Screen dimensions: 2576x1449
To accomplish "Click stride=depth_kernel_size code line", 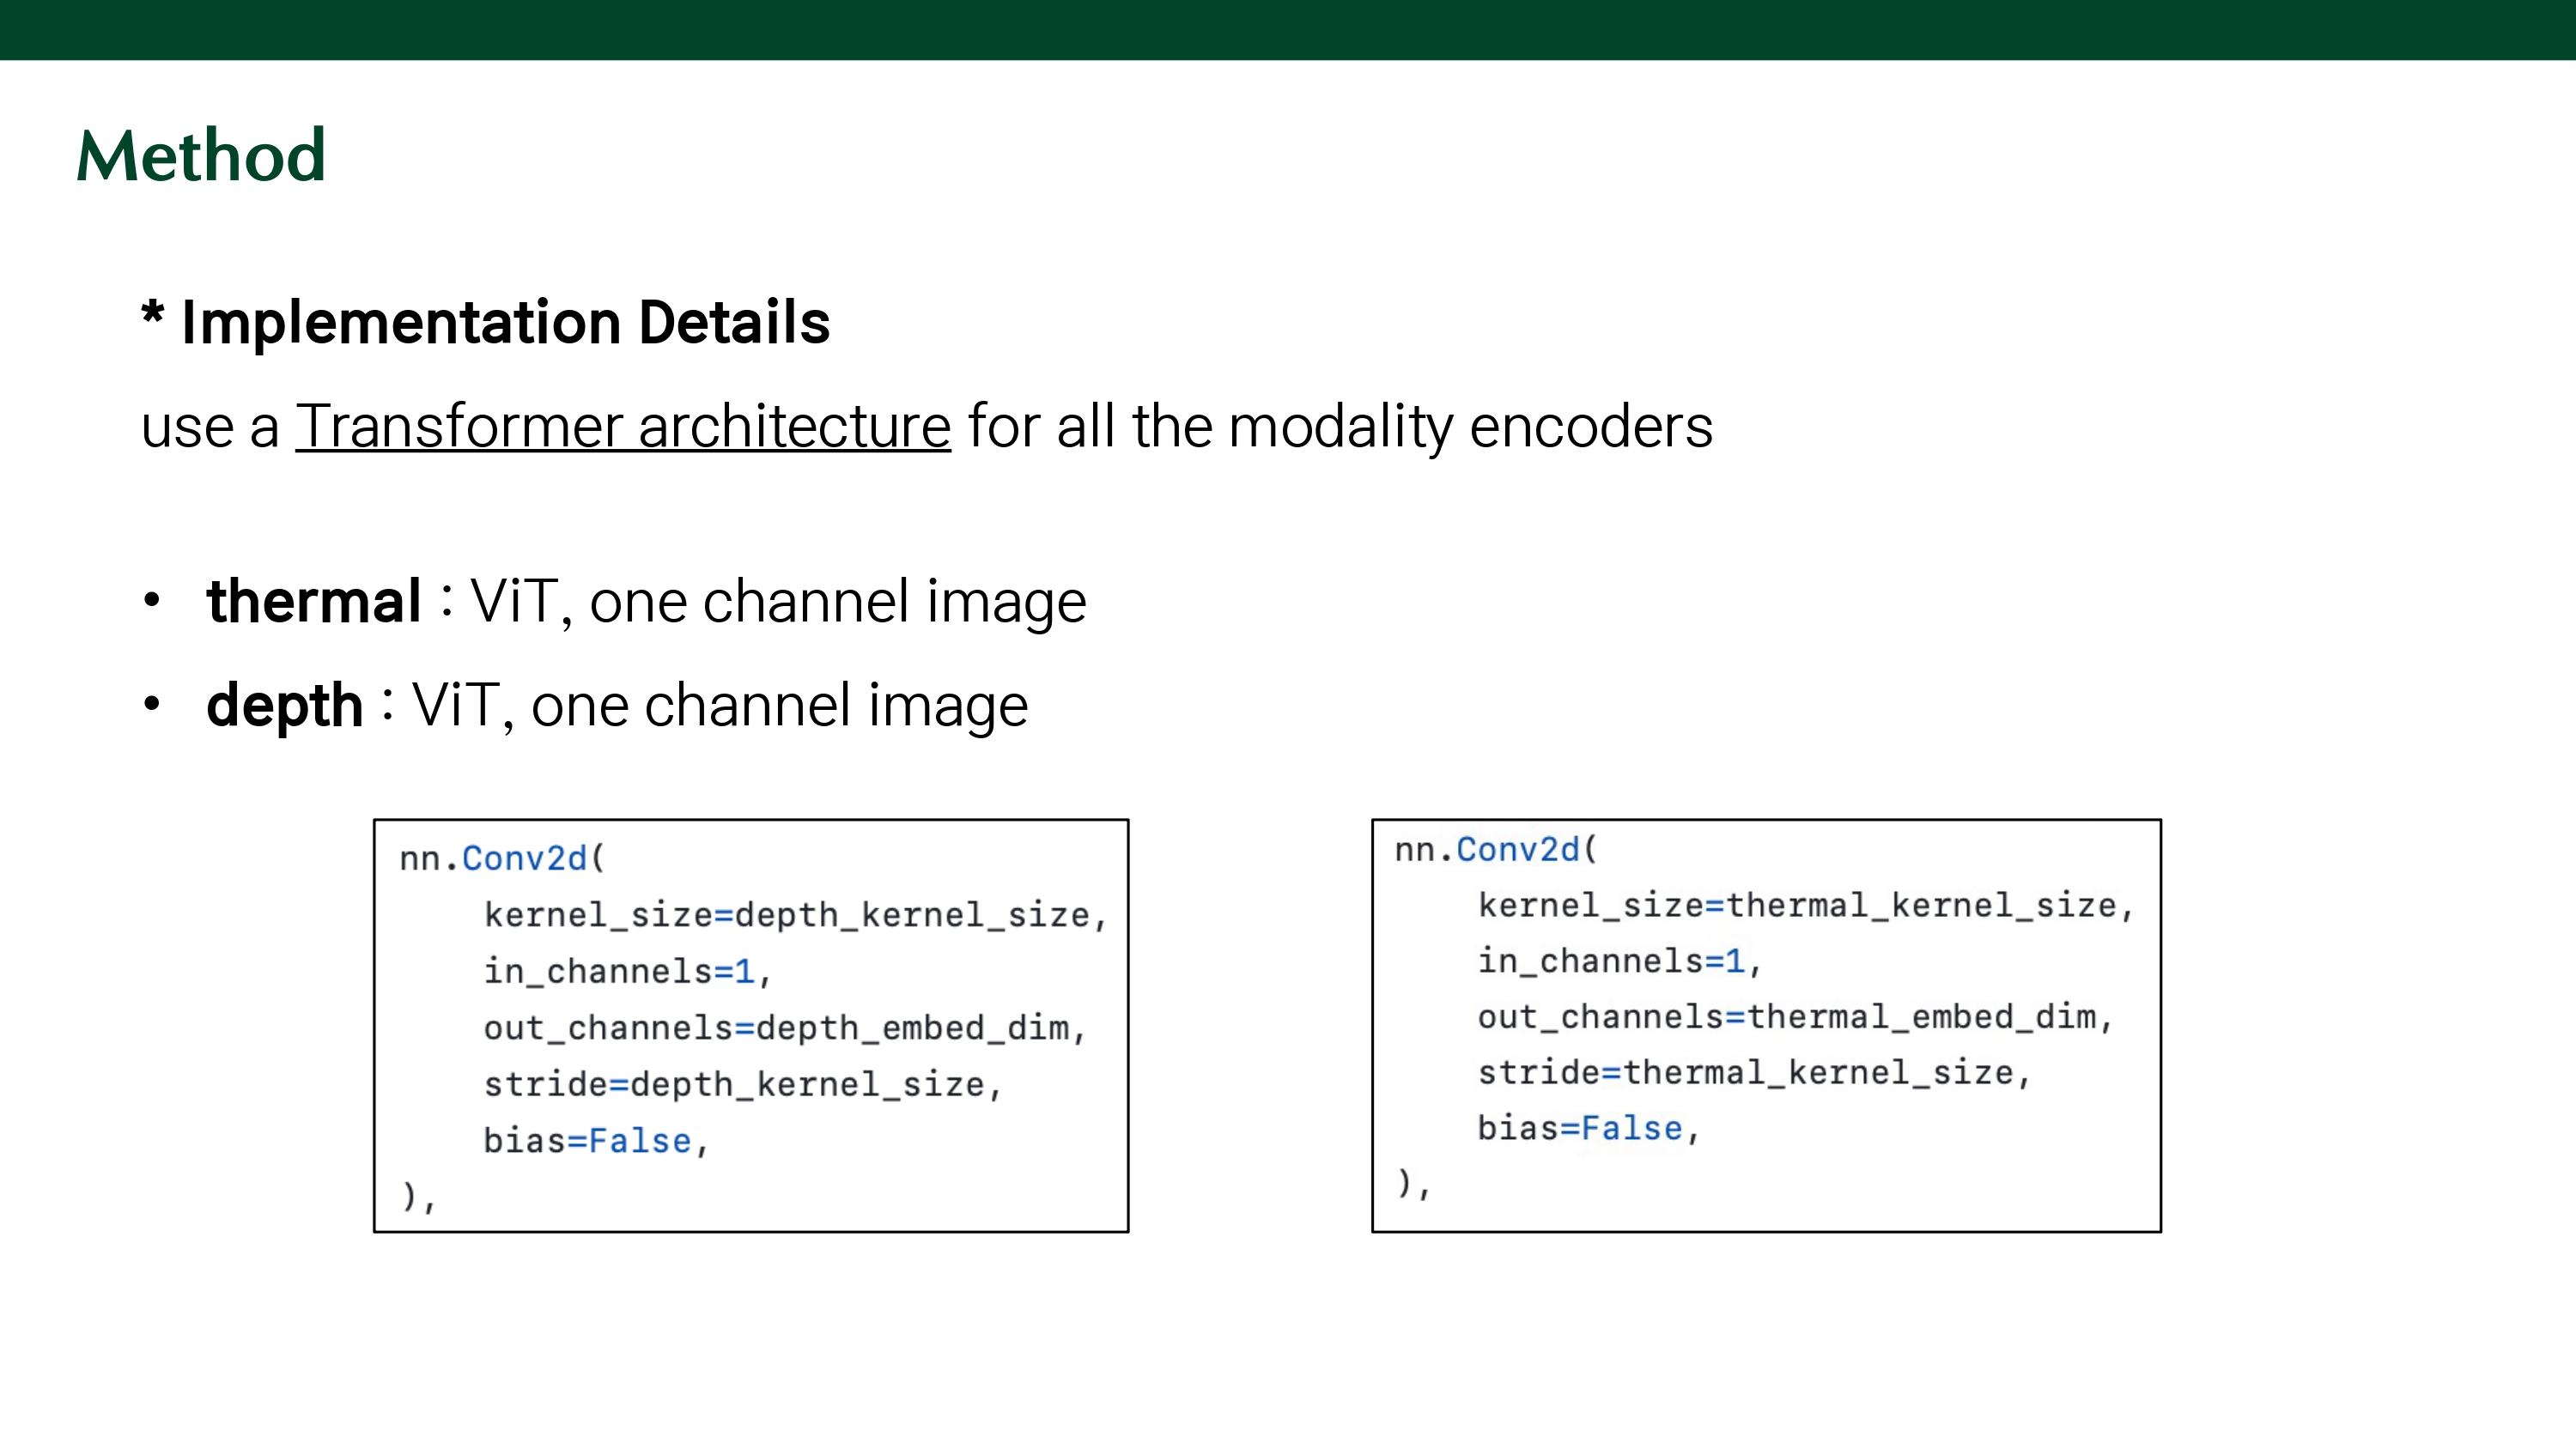I will [x=742, y=1084].
